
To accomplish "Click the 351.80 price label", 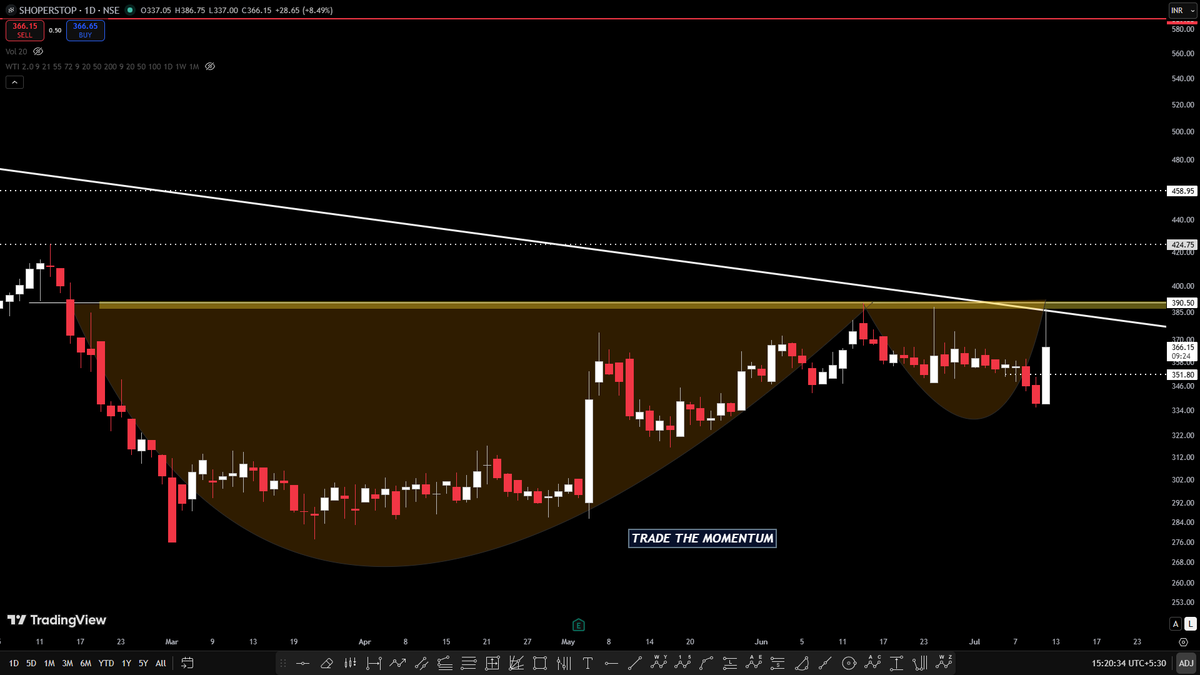I will click(1182, 375).
